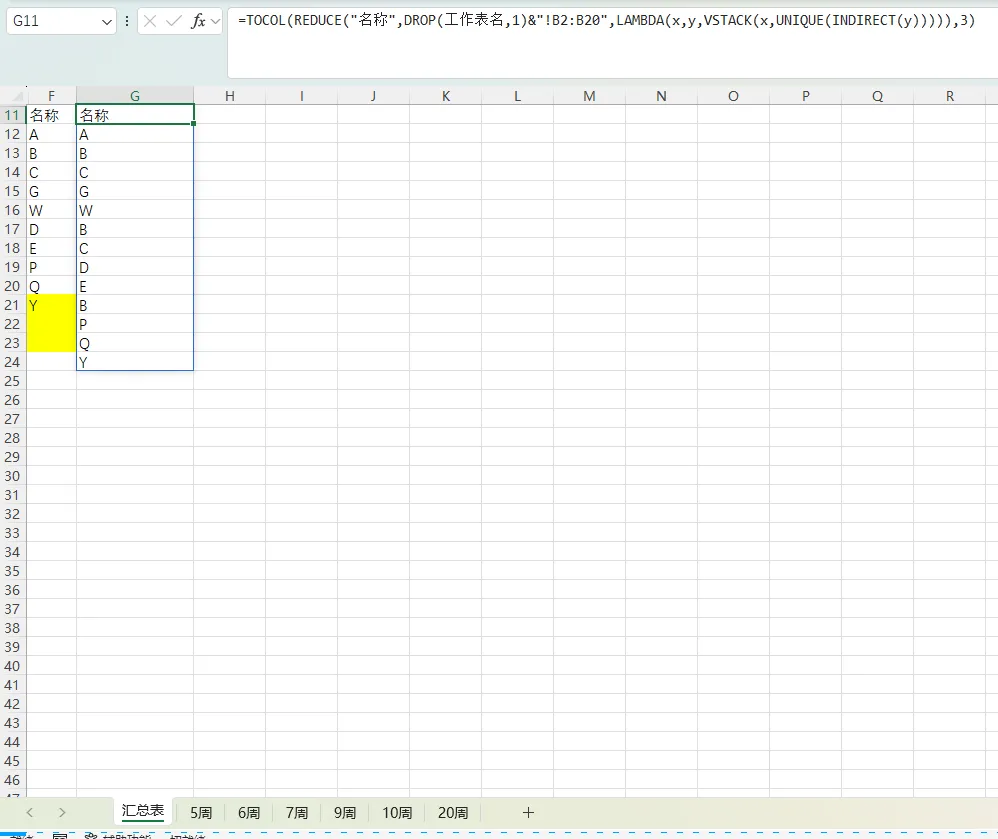Viewport: 998px width, 839px height.
Task: Select cell G23 containing Q
Action: coord(135,343)
